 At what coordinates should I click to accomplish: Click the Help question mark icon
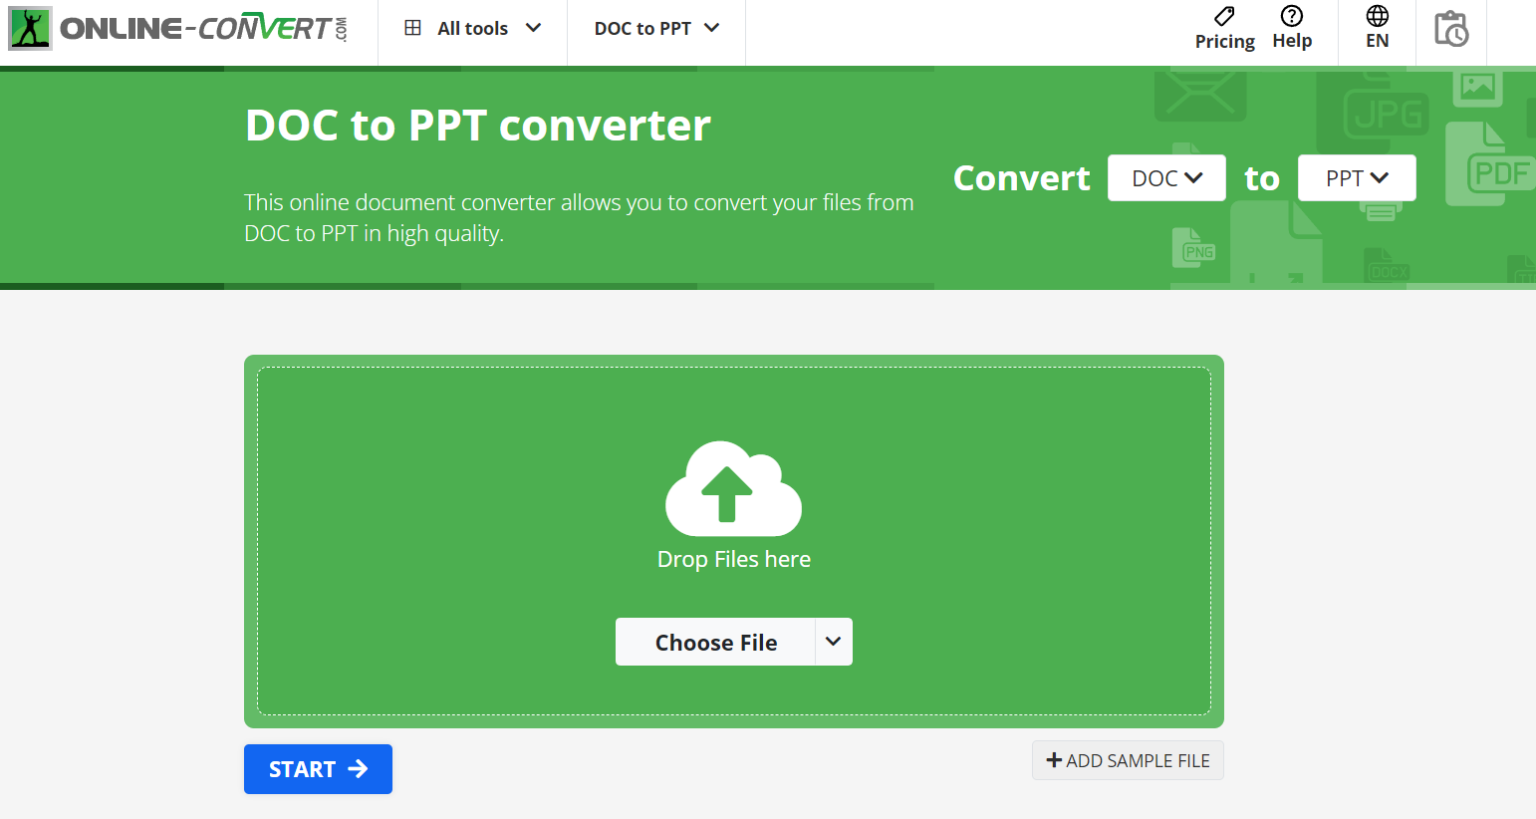pos(1292,16)
